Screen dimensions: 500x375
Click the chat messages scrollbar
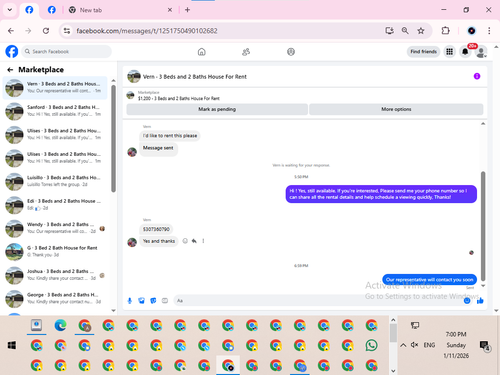coord(483,227)
